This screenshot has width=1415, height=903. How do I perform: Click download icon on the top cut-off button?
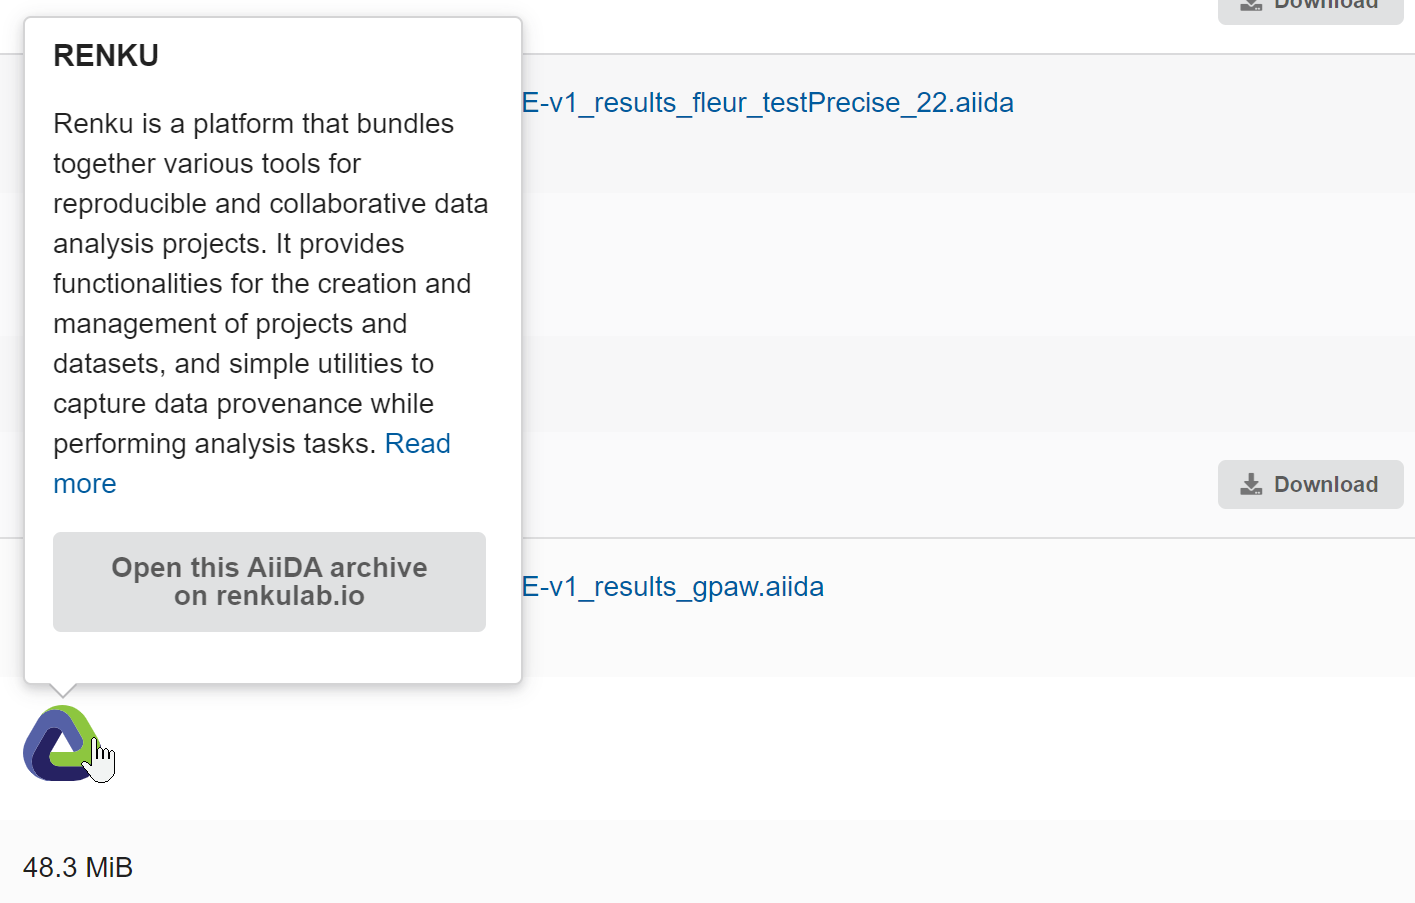(1251, 5)
